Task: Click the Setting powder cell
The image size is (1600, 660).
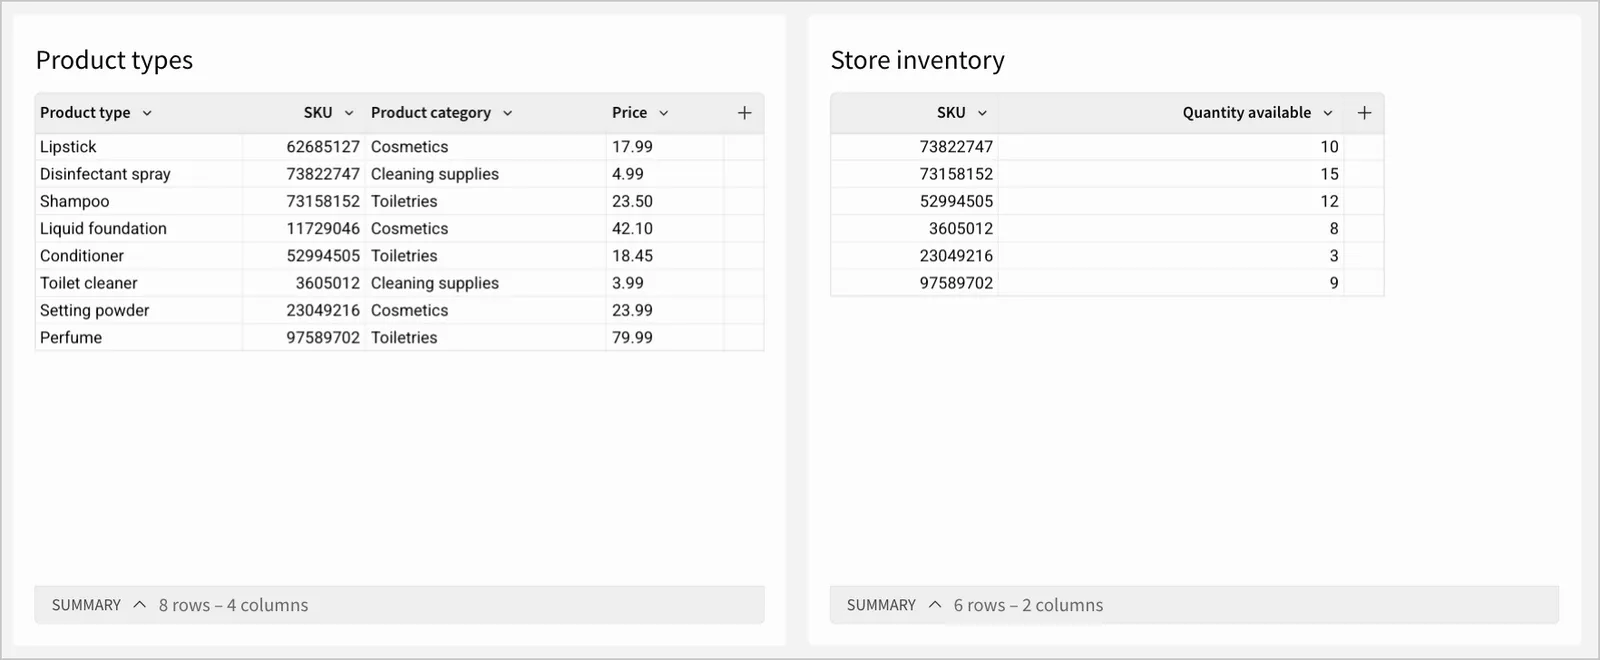Action: [x=138, y=310]
